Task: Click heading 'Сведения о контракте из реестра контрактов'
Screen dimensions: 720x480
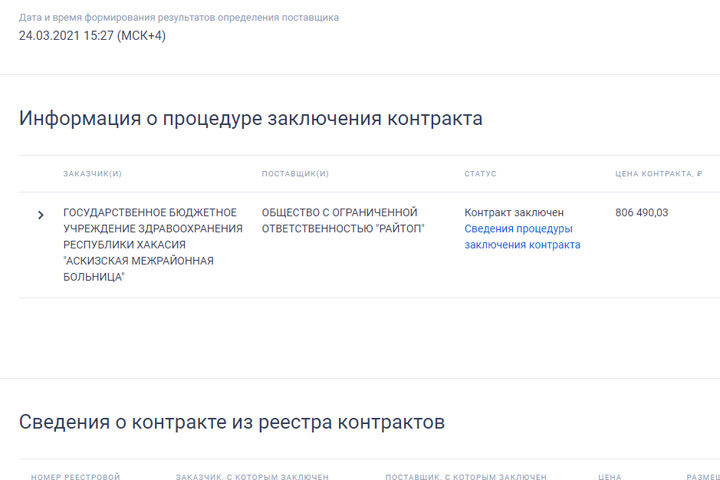Action: point(232,422)
